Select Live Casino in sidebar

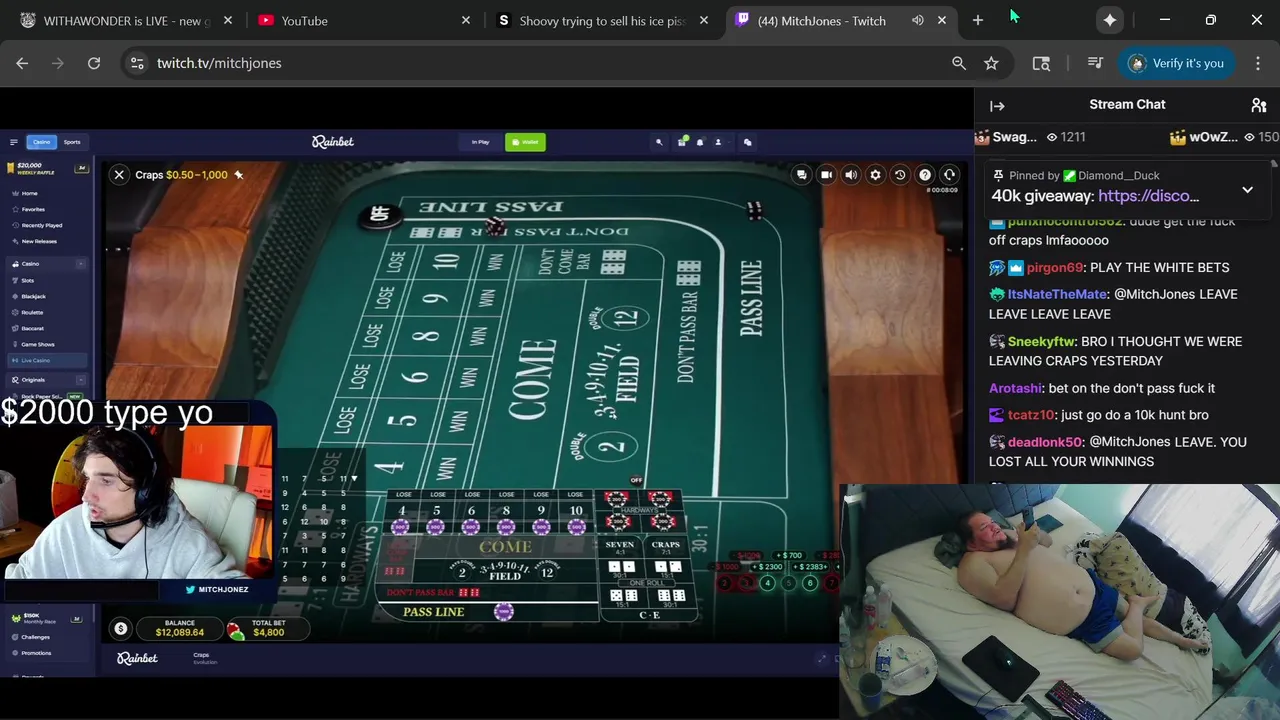(x=47, y=360)
